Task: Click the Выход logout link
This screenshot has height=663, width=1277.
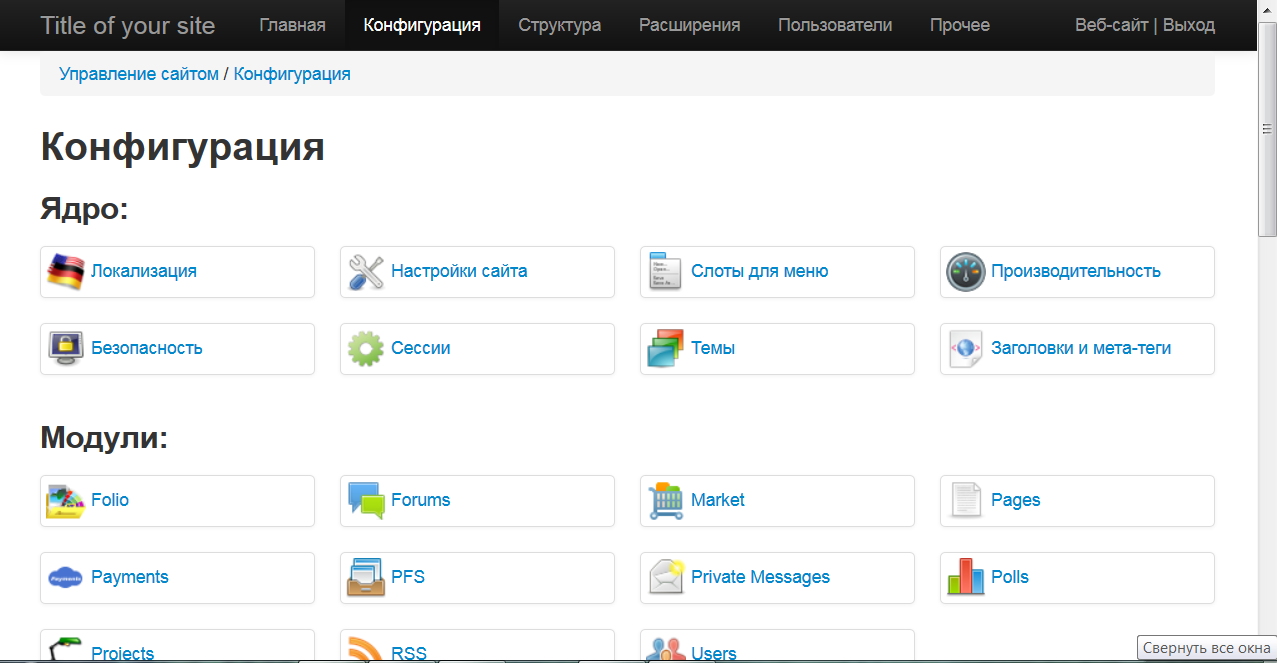Action: [x=1189, y=25]
